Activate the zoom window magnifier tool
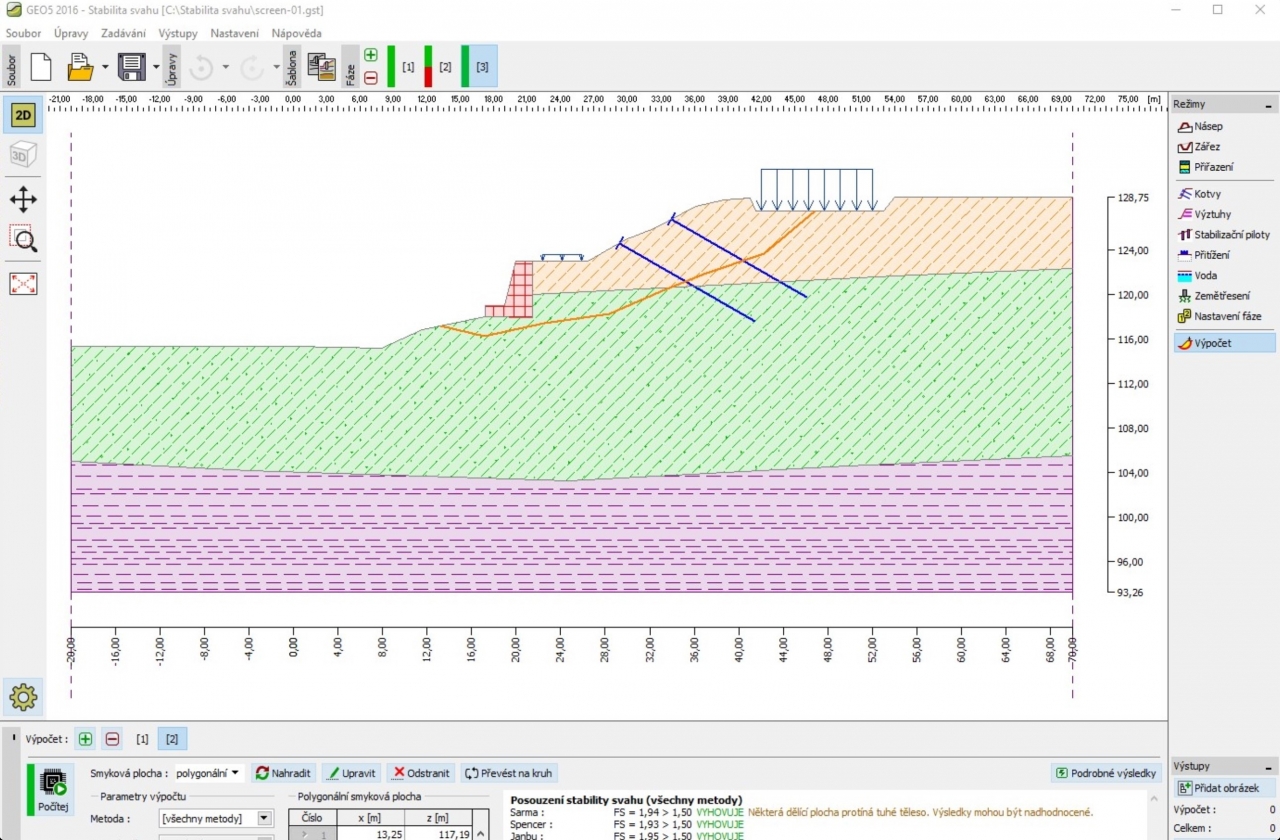This screenshot has width=1280, height=840. click(x=23, y=238)
